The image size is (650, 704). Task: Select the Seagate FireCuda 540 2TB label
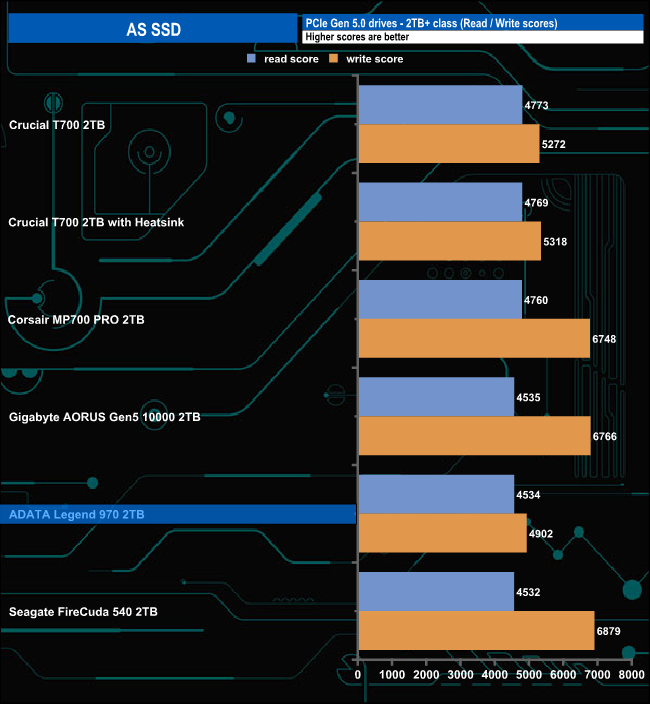(x=83, y=612)
